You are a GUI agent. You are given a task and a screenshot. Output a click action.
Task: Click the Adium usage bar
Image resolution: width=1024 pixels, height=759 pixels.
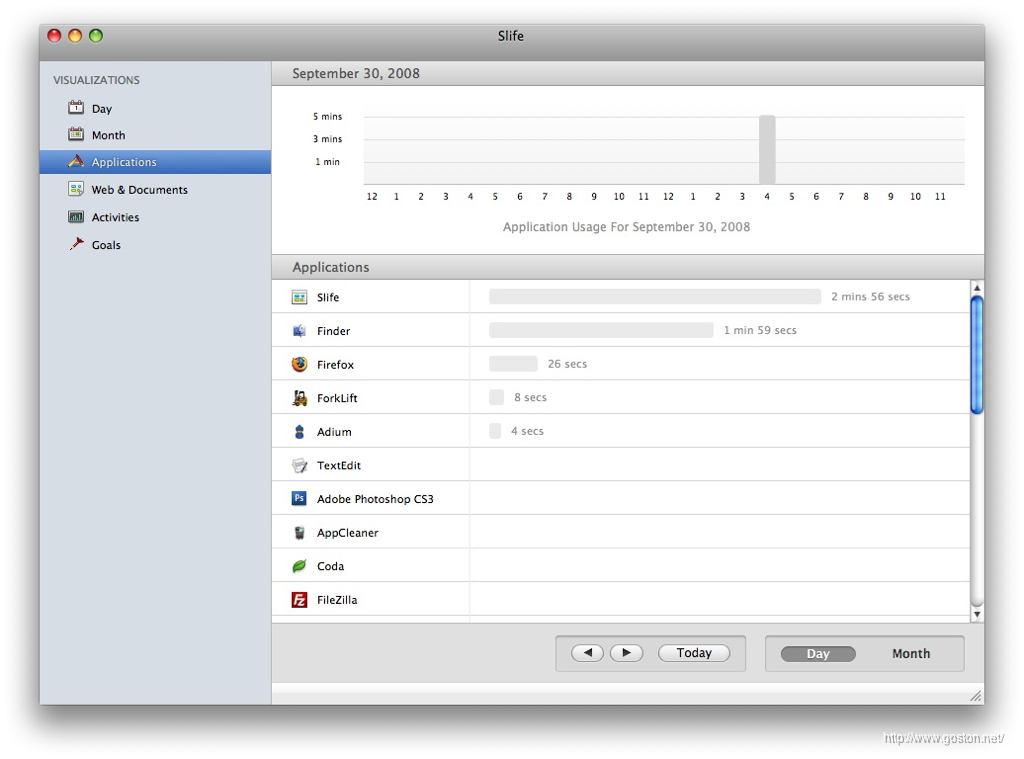point(494,431)
